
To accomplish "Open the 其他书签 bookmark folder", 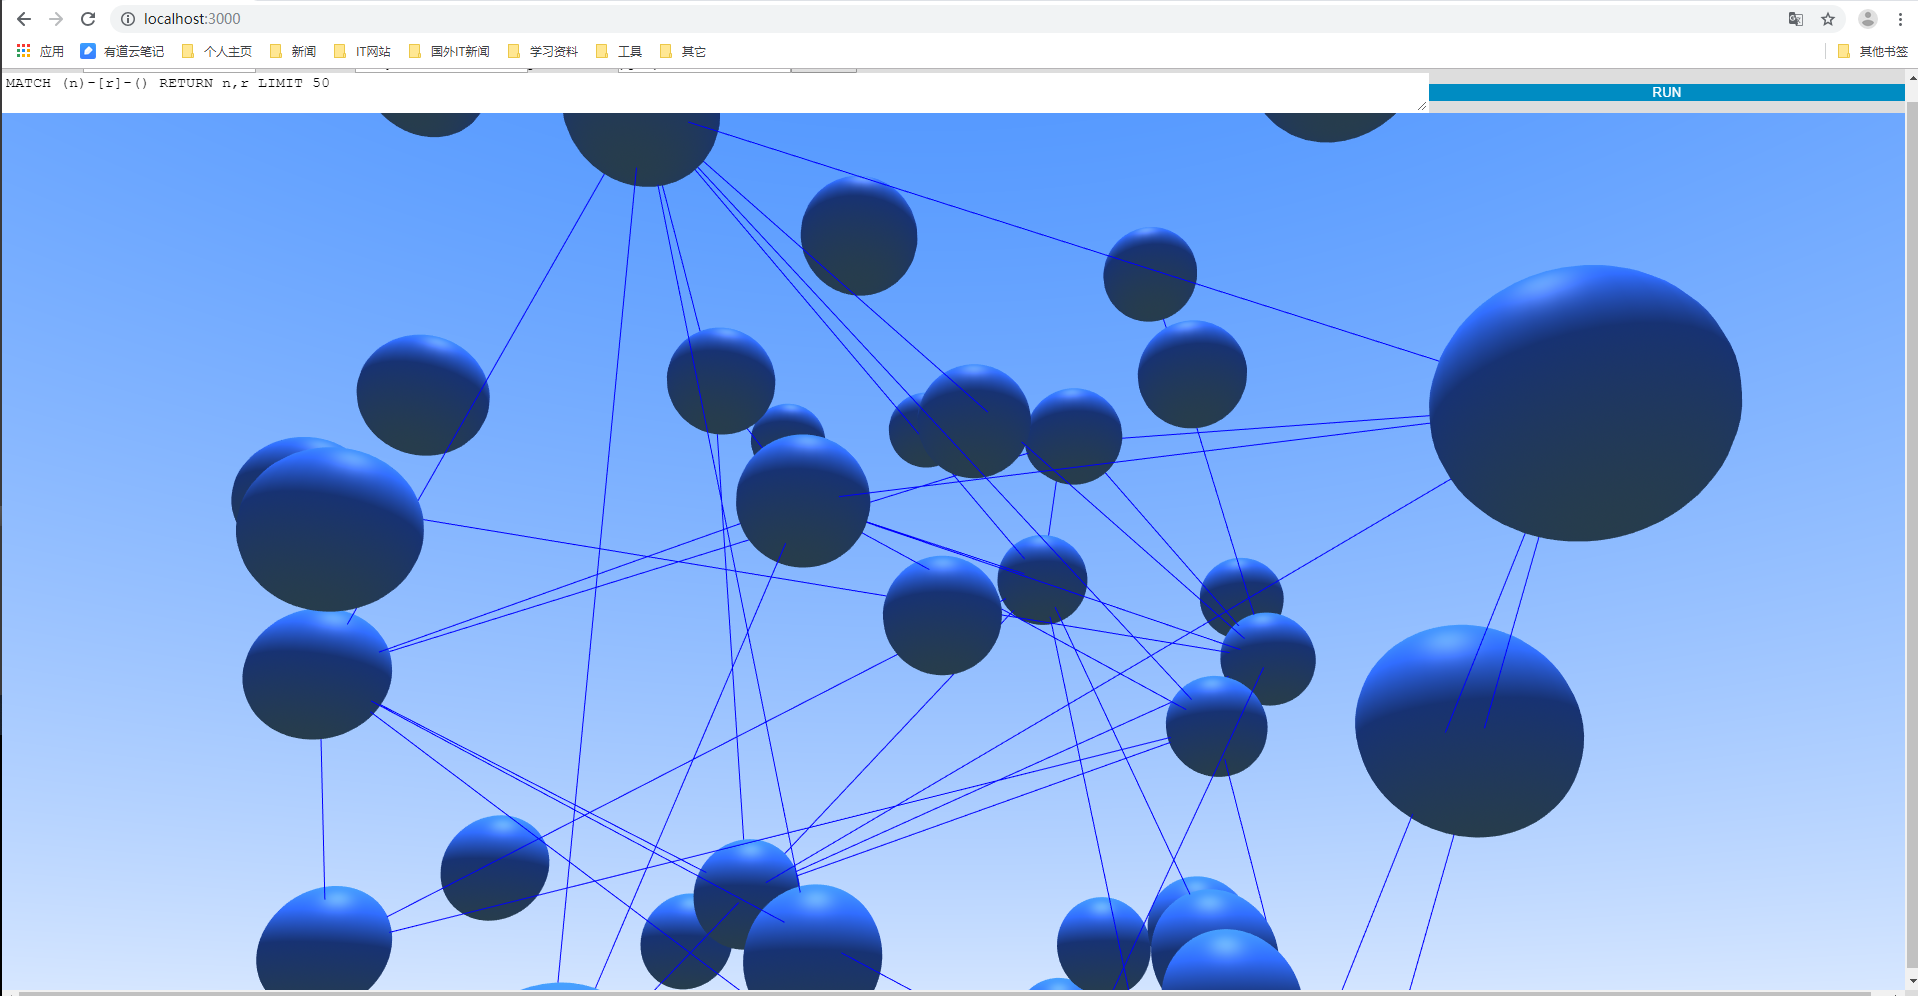I will (1873, 51).
